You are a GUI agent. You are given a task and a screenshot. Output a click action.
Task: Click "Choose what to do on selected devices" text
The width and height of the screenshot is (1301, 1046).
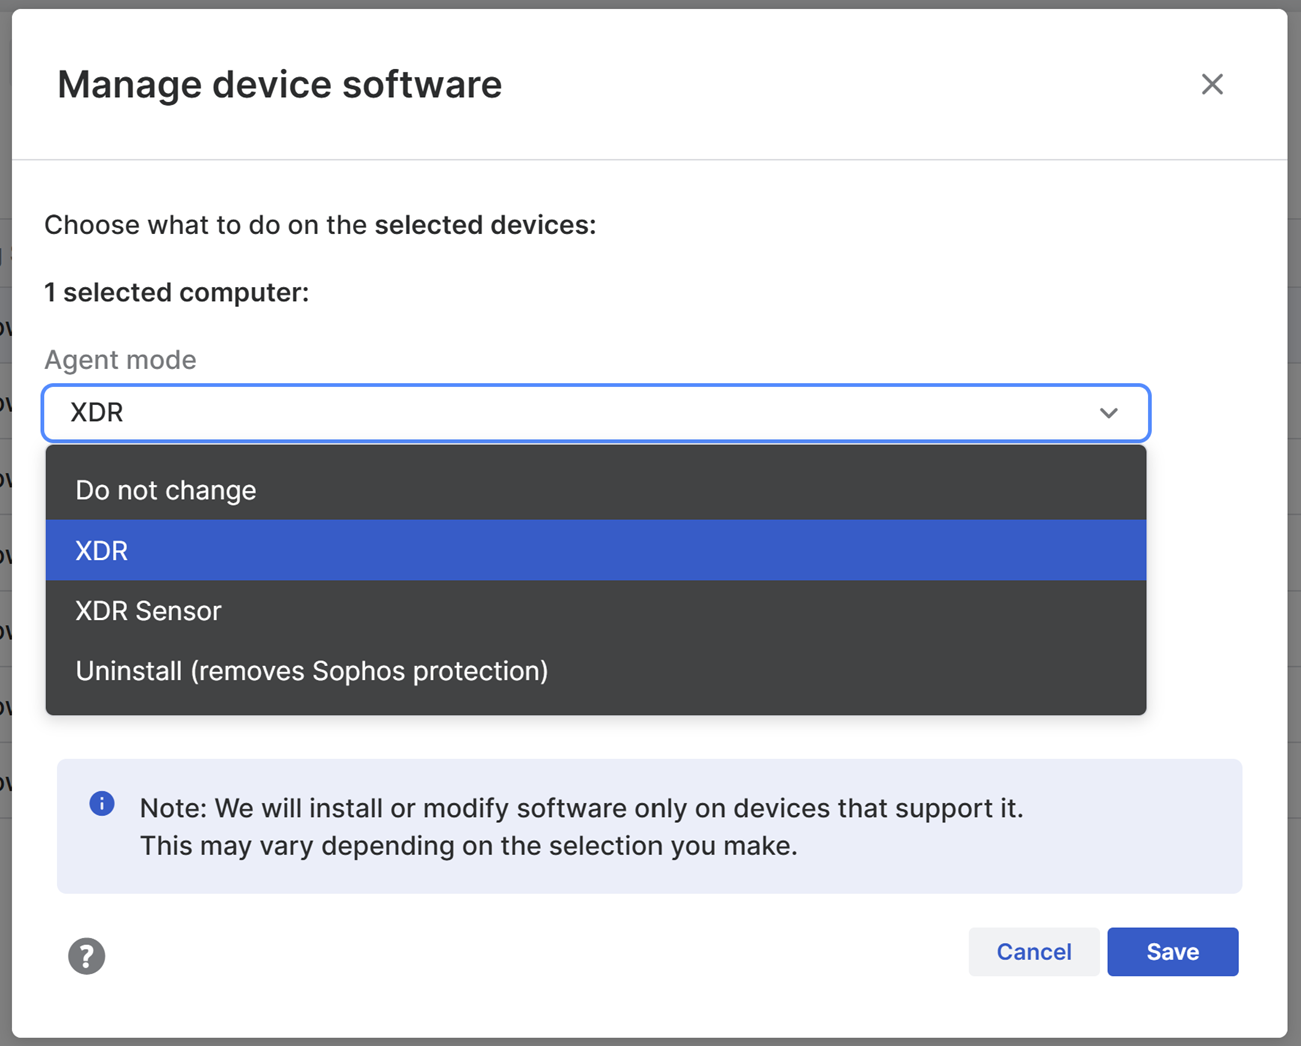319,224
